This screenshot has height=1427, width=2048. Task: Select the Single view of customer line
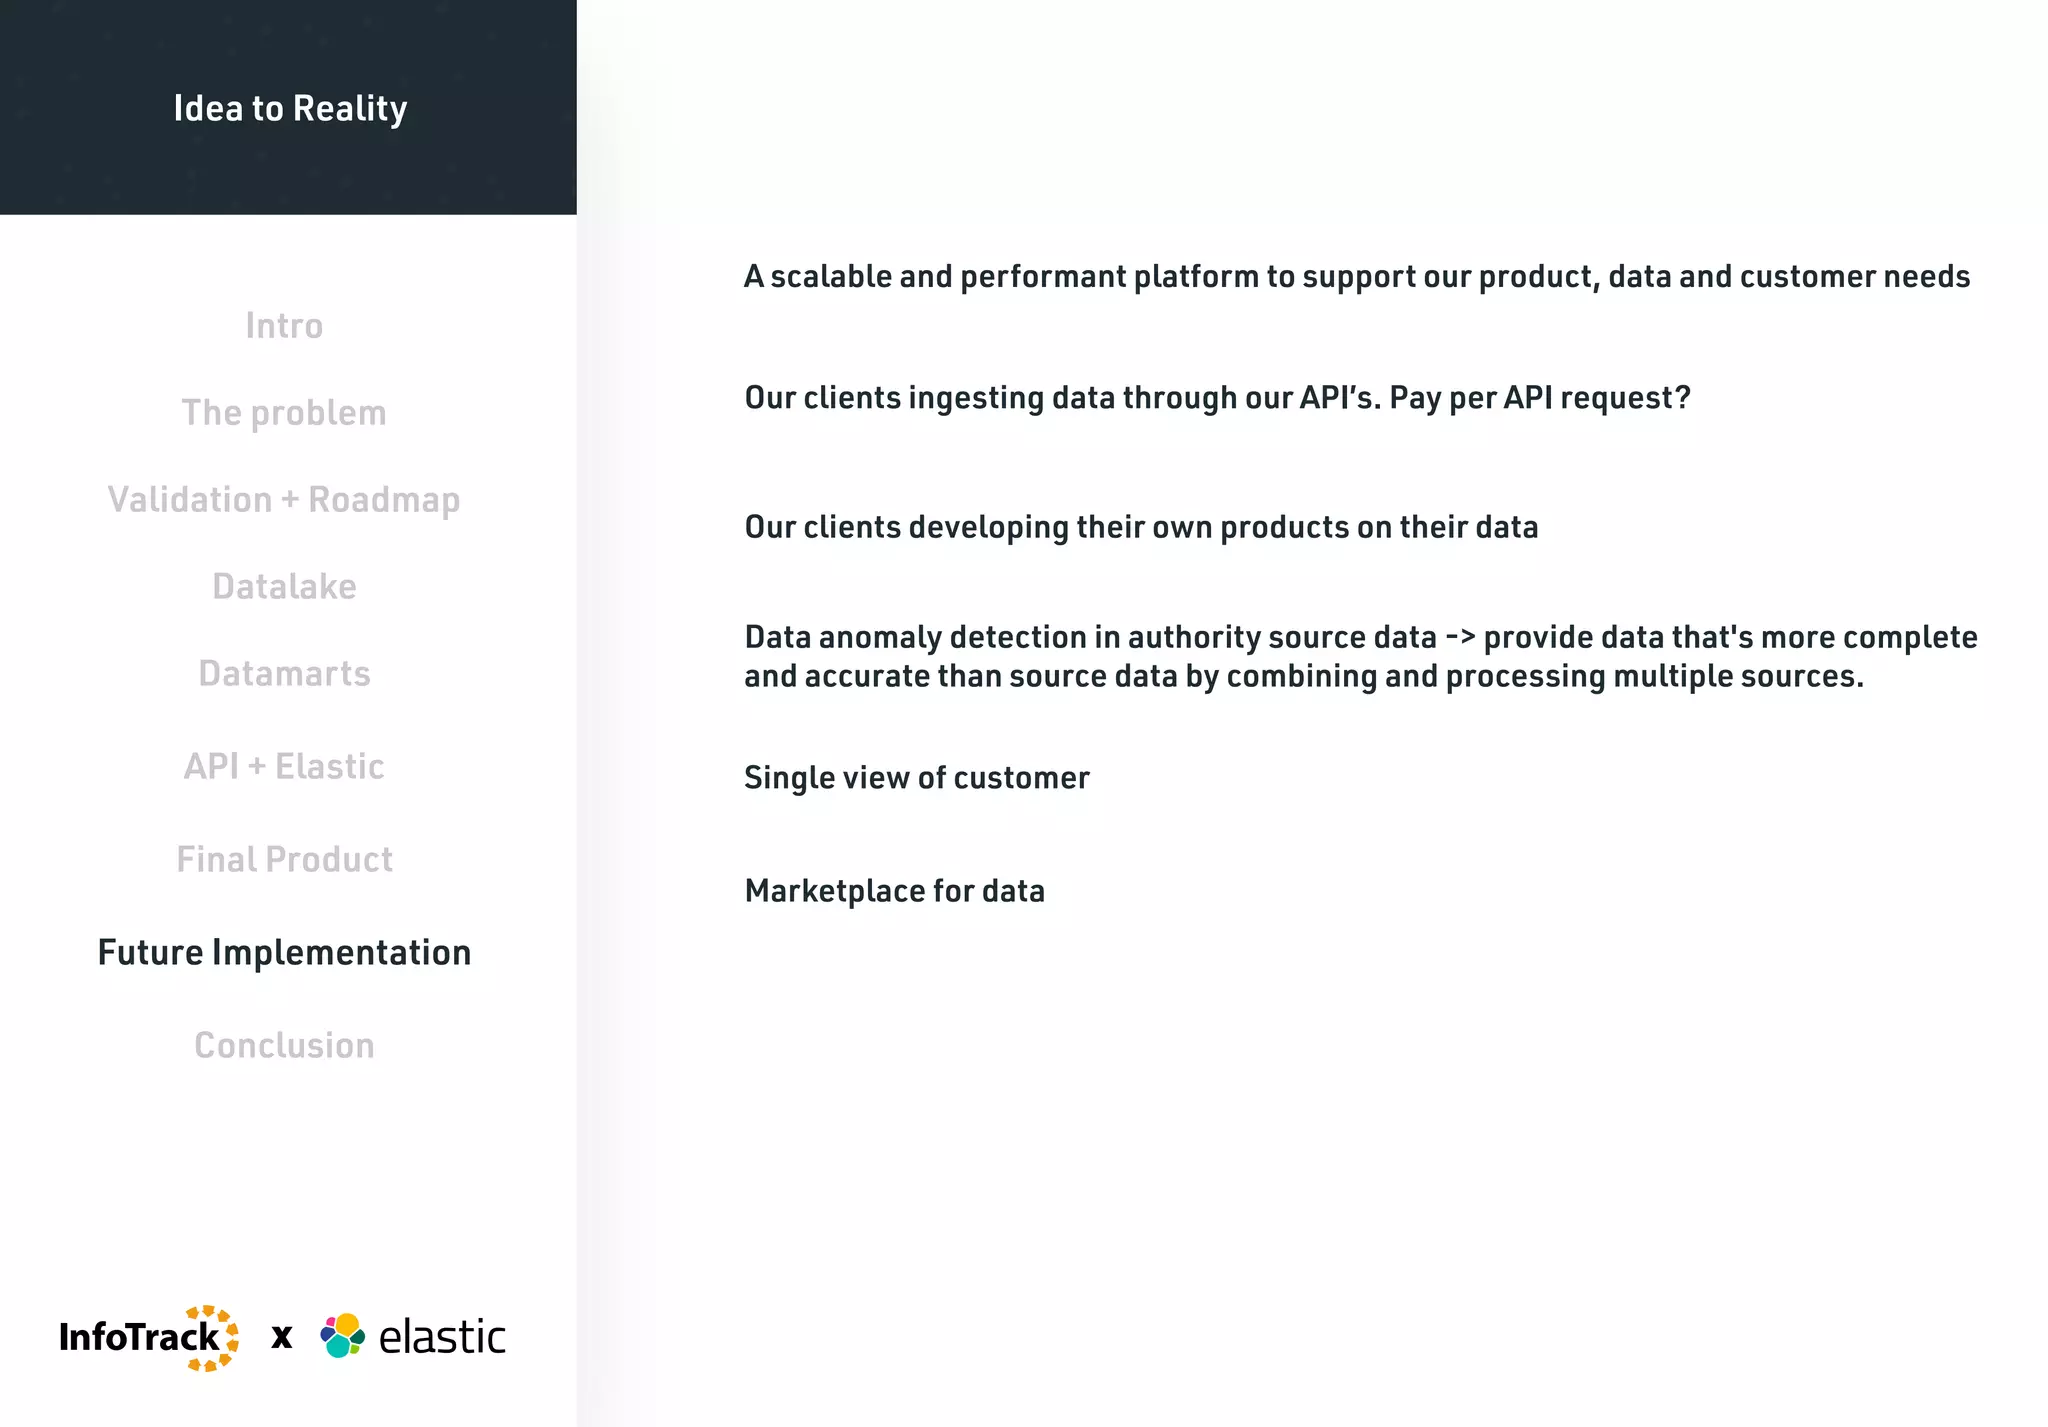pyautogui.click(x=916, y=778)
